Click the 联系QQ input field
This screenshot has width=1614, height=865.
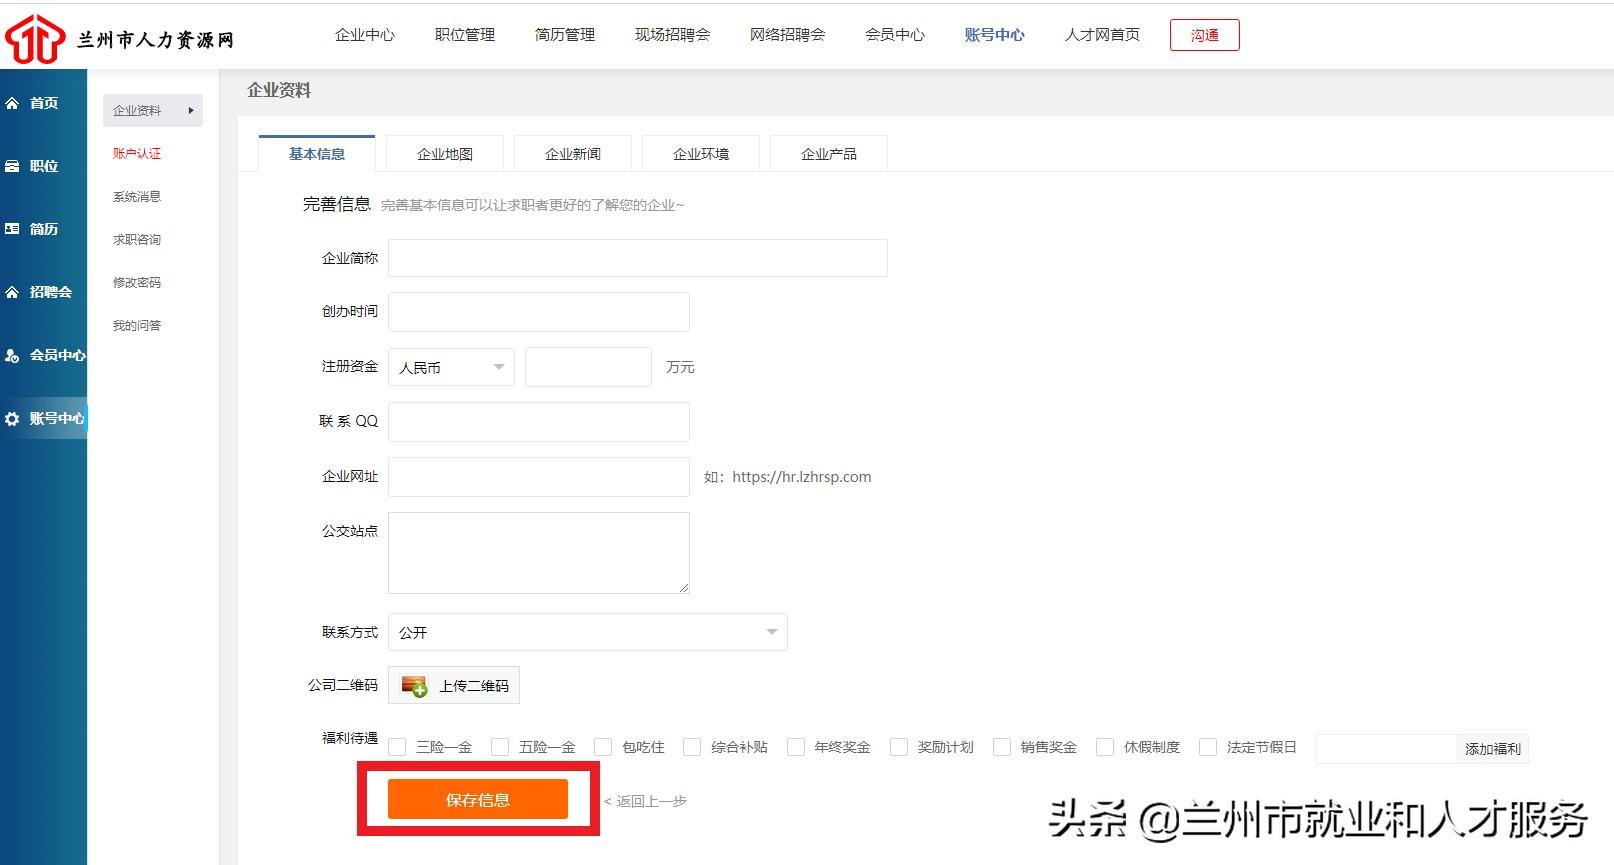point(539,422)
